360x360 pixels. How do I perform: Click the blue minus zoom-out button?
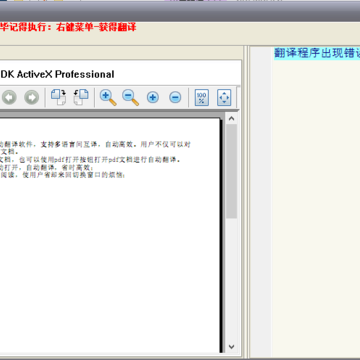pyautogui.click(x=175, y=98)
